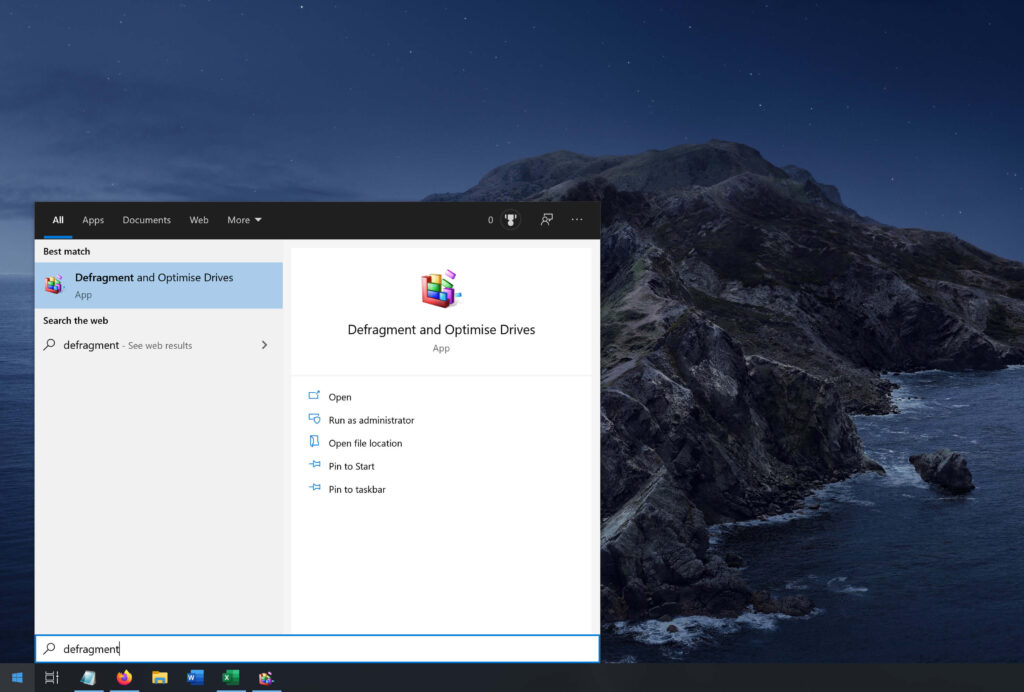Click the rewards count 0
The width and height of the screenshot is (1024, 692).
coord(490,220)
